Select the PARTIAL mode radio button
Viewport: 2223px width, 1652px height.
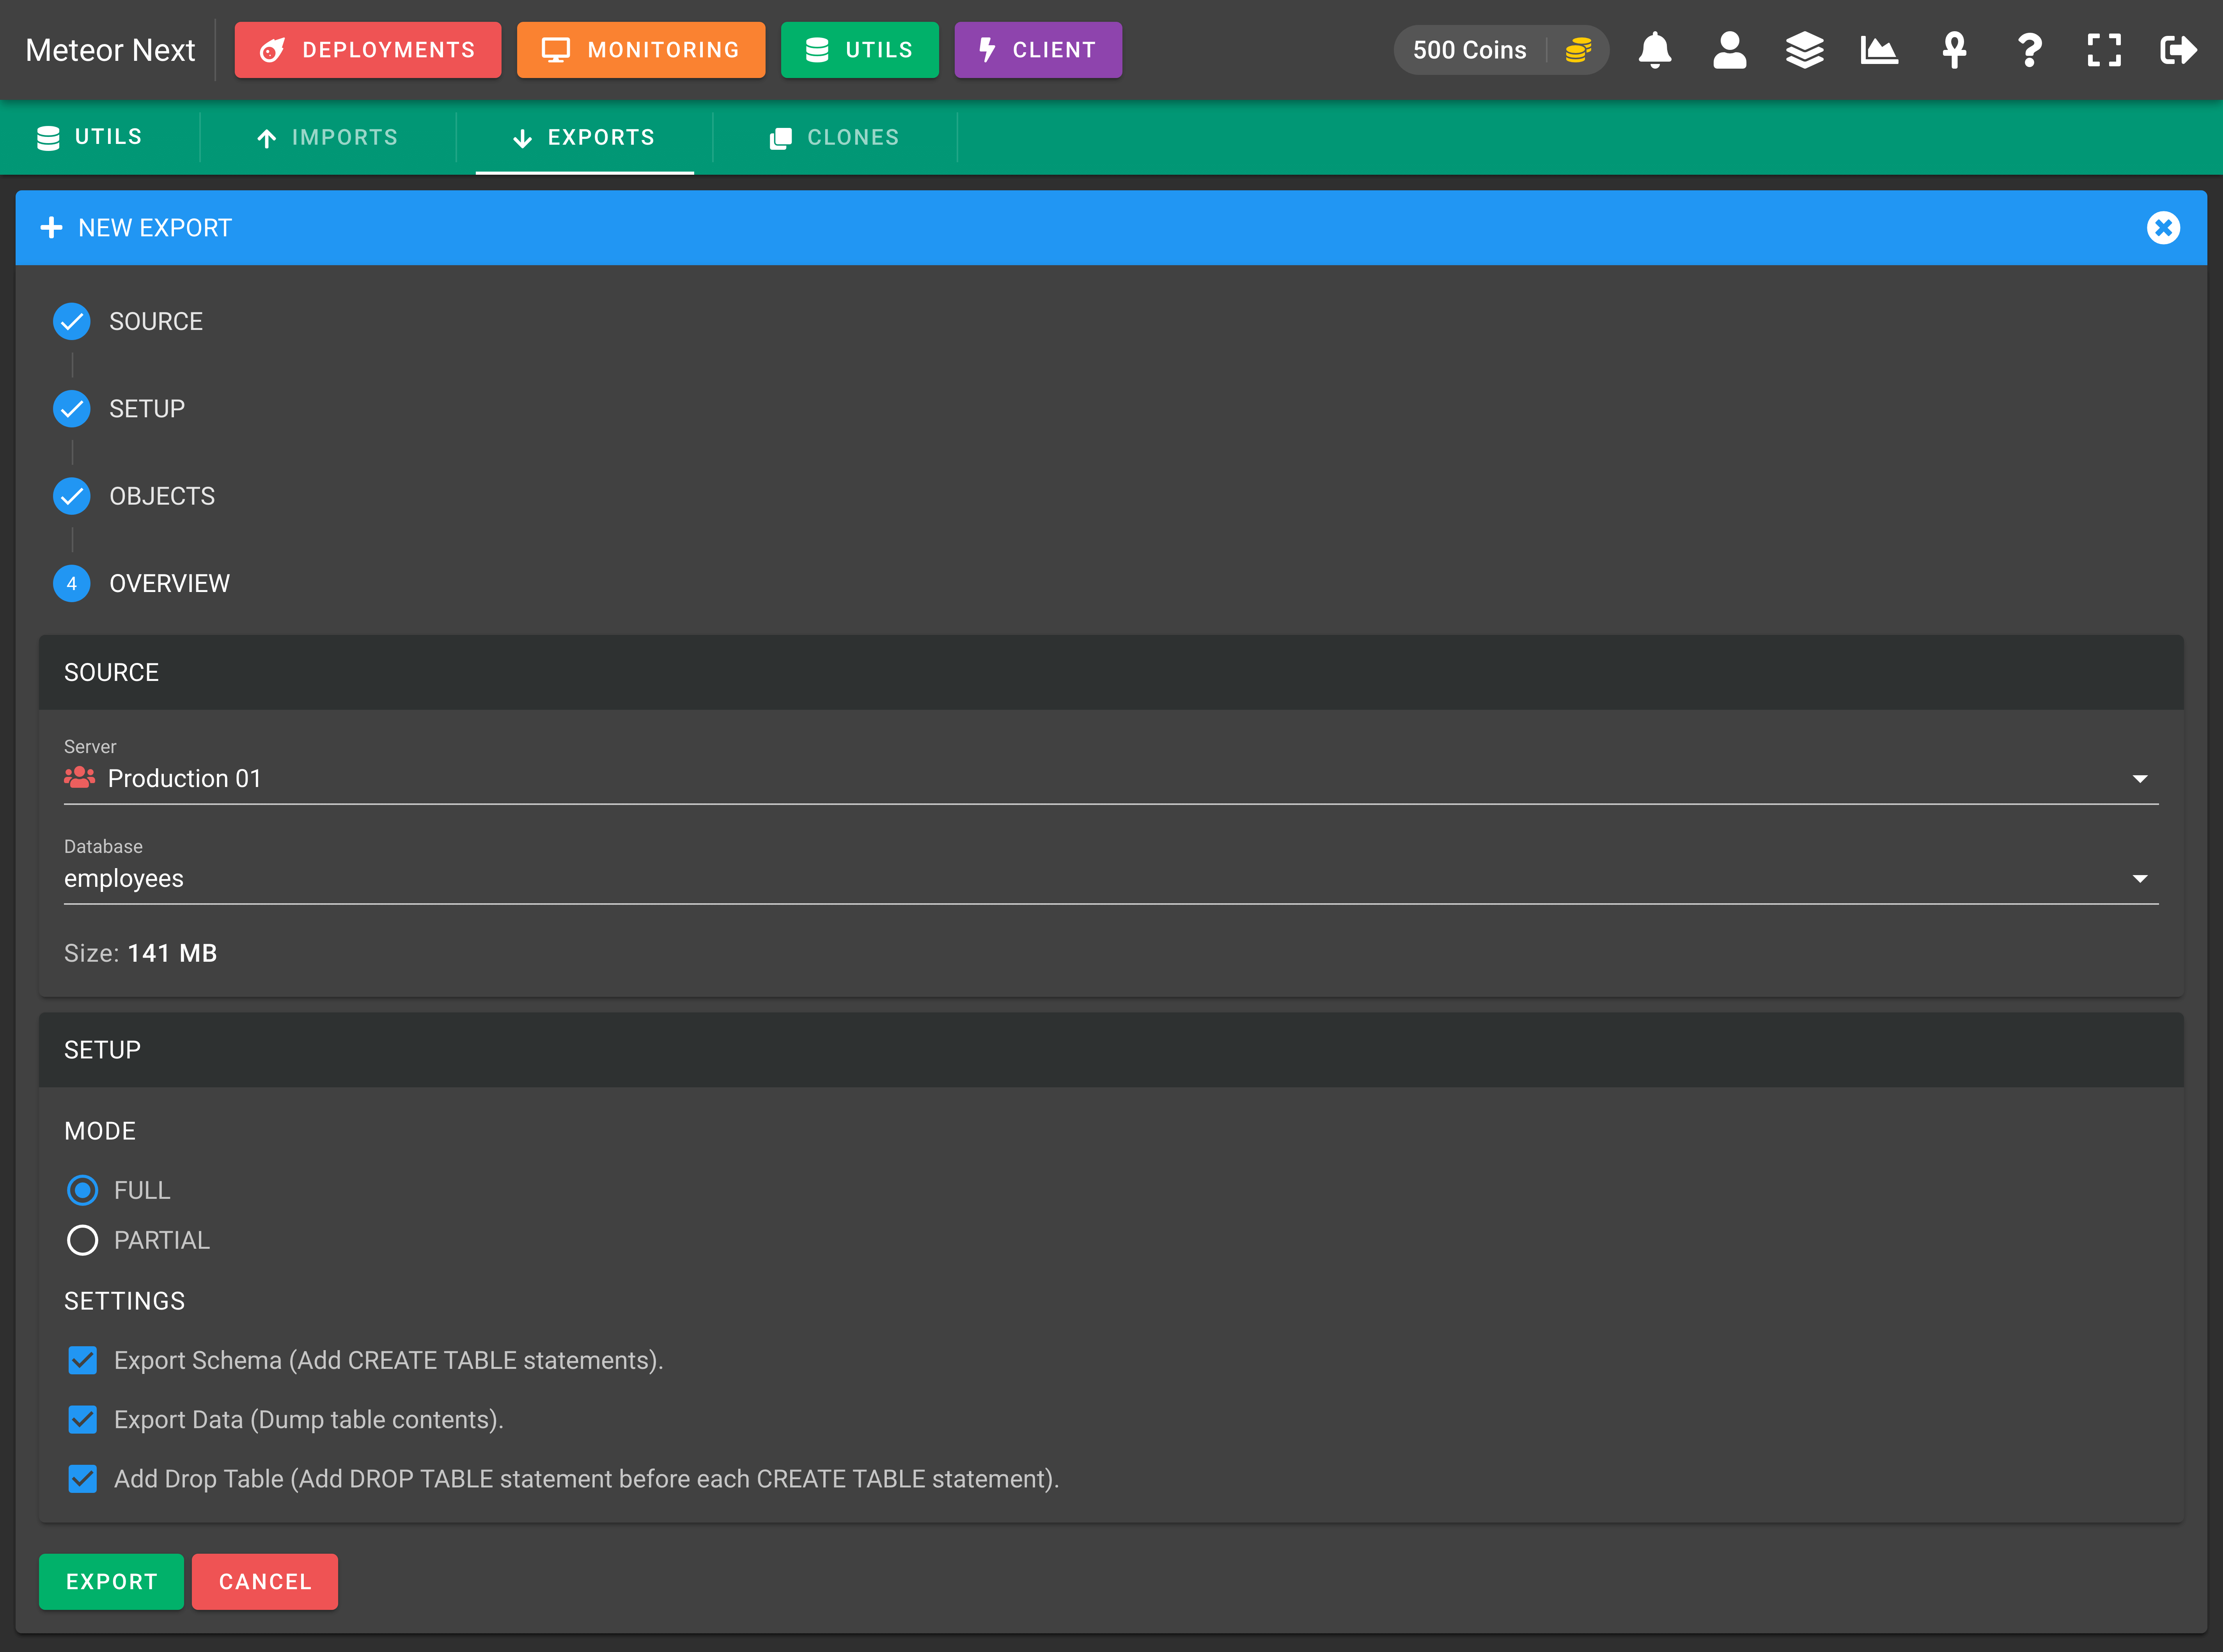[x=82, y=1240]
